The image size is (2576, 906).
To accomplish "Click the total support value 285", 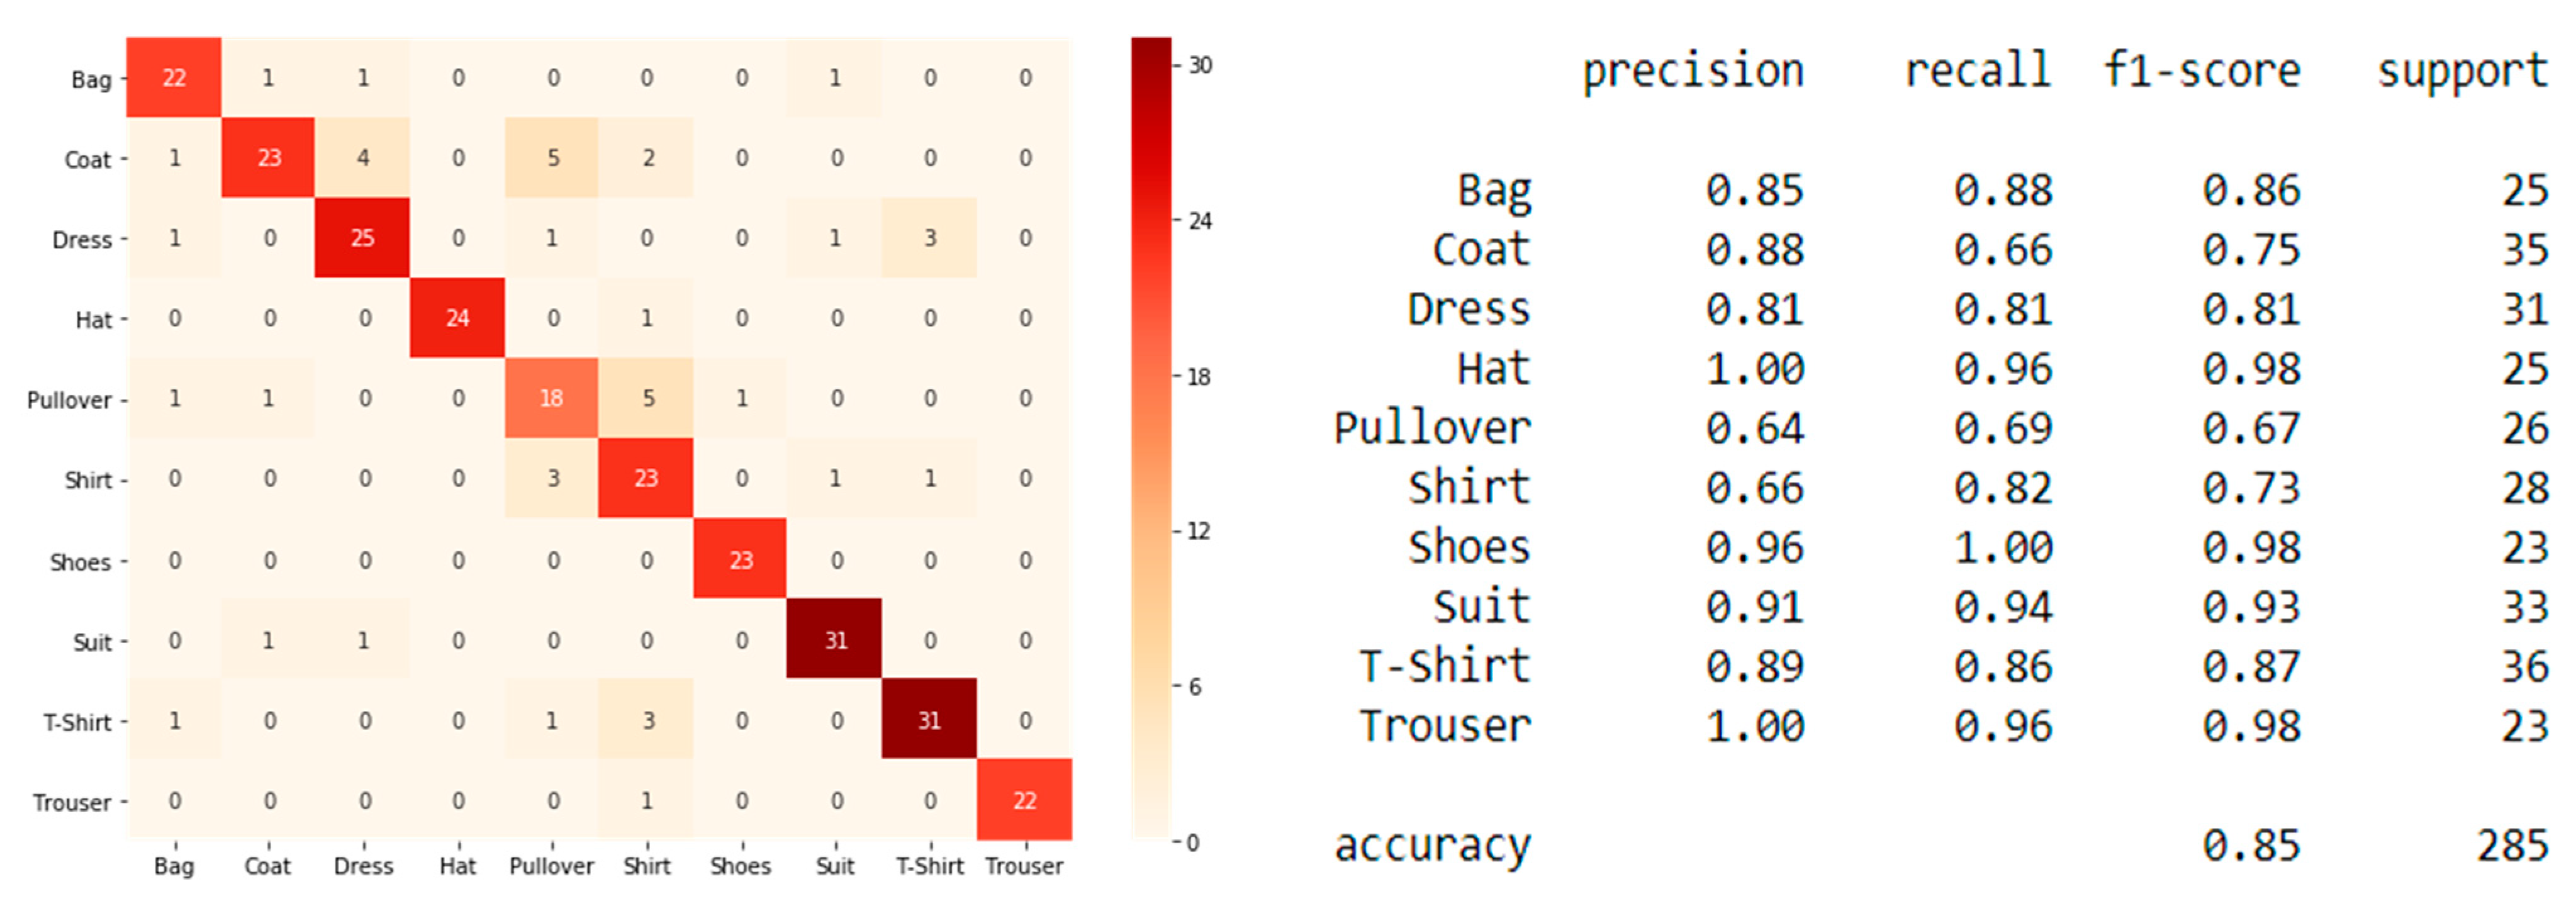I will tap(2511, 846).
